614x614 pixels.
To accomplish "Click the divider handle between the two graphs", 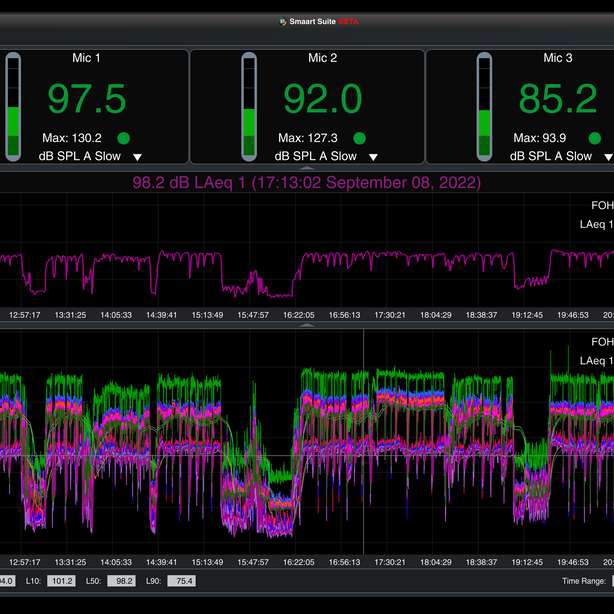I will 307,324.
